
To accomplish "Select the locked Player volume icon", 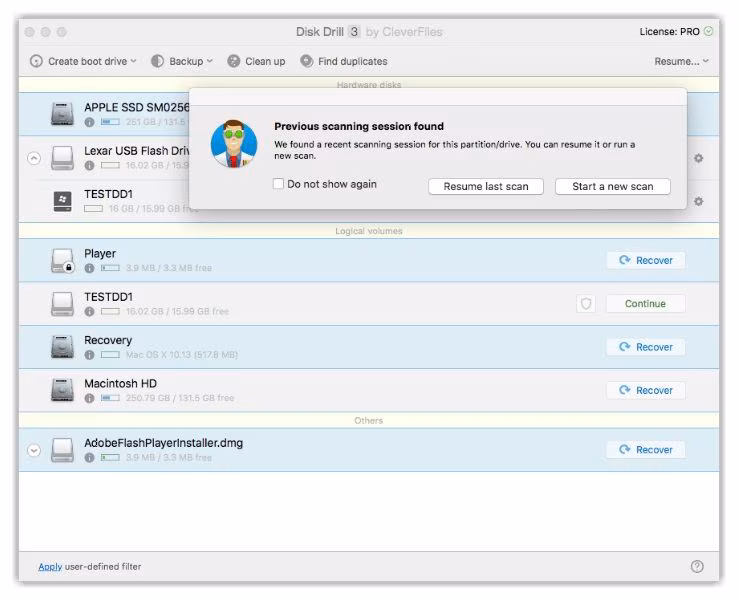I will [x=62, y=261].
